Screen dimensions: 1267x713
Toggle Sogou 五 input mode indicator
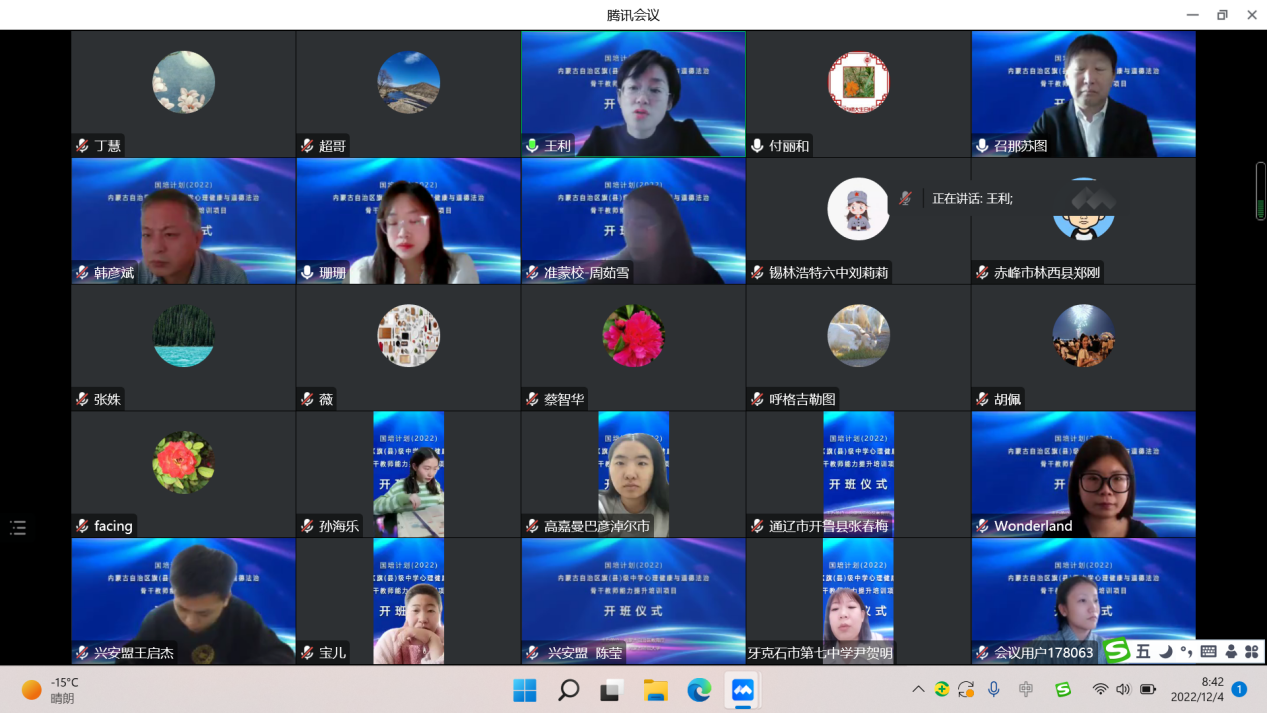pos(1143,652)
